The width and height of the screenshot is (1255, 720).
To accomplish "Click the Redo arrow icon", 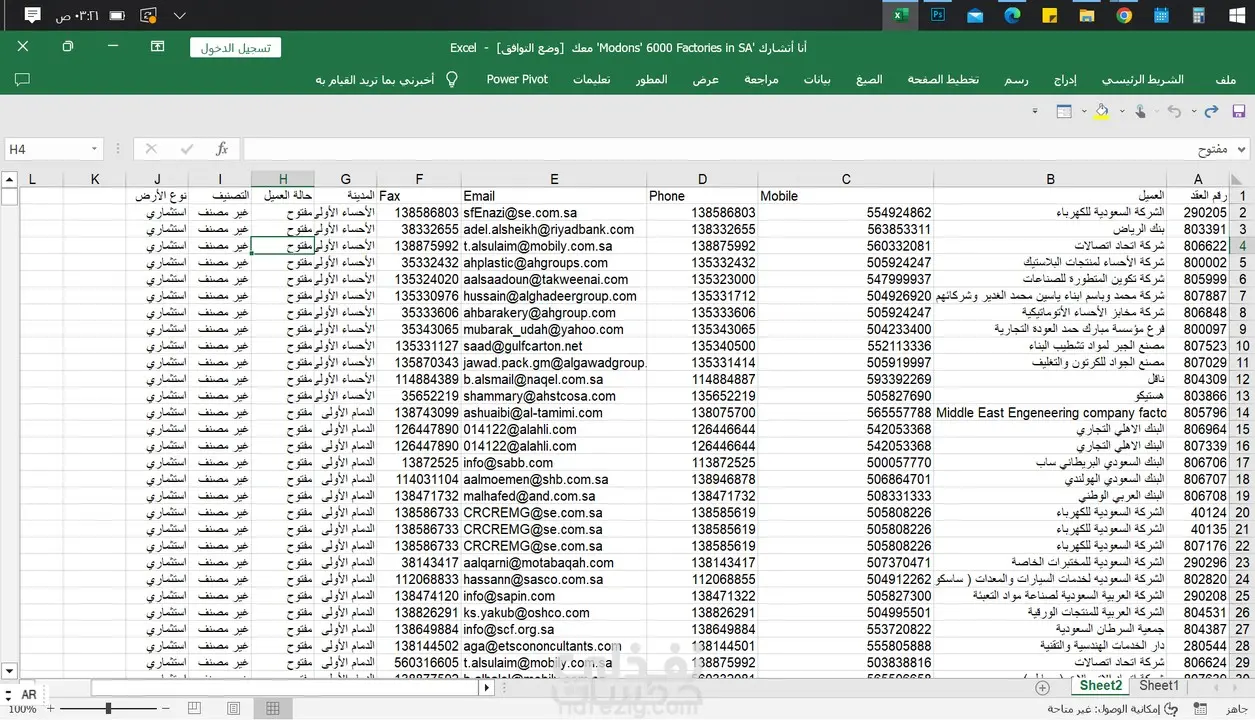I will [x=1211, y=111].
